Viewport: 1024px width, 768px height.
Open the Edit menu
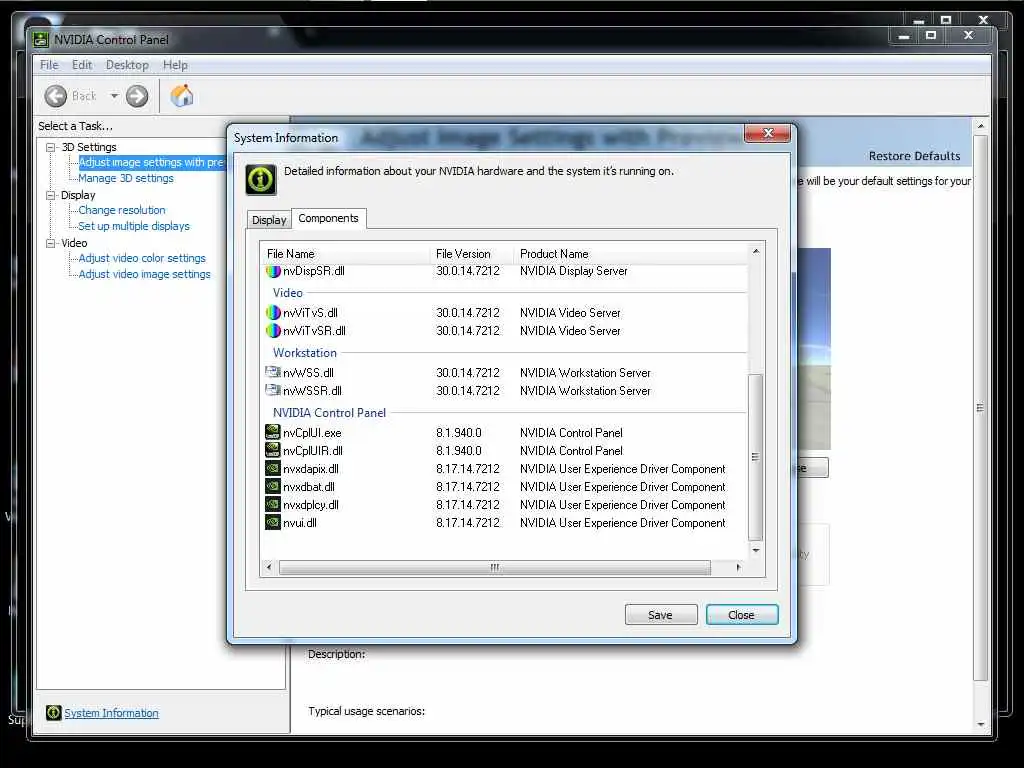pos(82,65)
